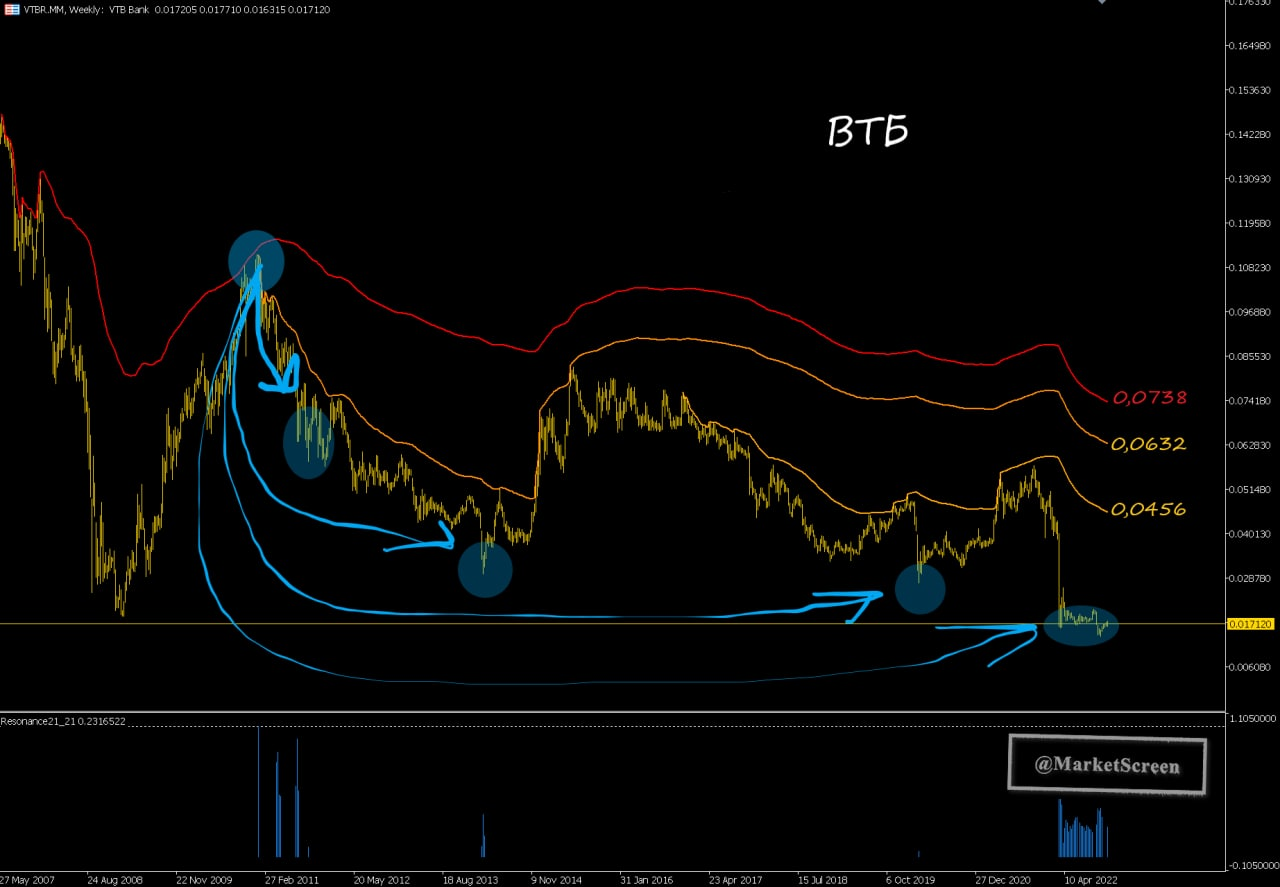Click indicator scale value 1.1050000
The width and height of the screenshot is (1280, 887).
[1254, 719]
